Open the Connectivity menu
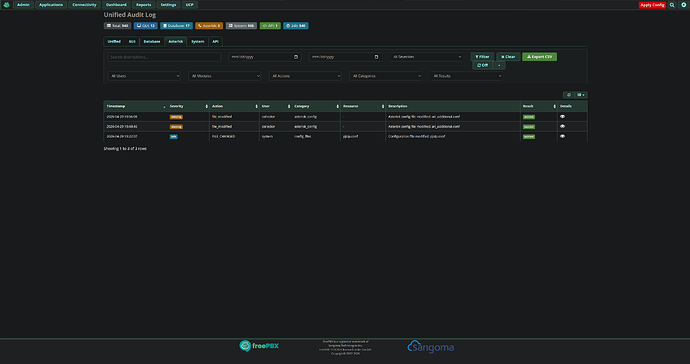 (84, 5)
